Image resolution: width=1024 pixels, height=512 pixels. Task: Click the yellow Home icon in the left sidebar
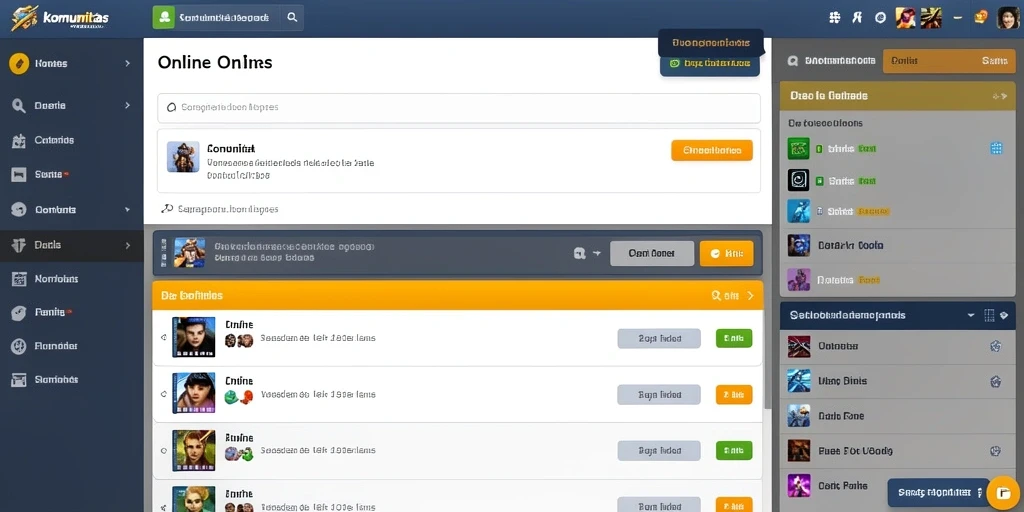pyautogui.click(x=19, y=63)
